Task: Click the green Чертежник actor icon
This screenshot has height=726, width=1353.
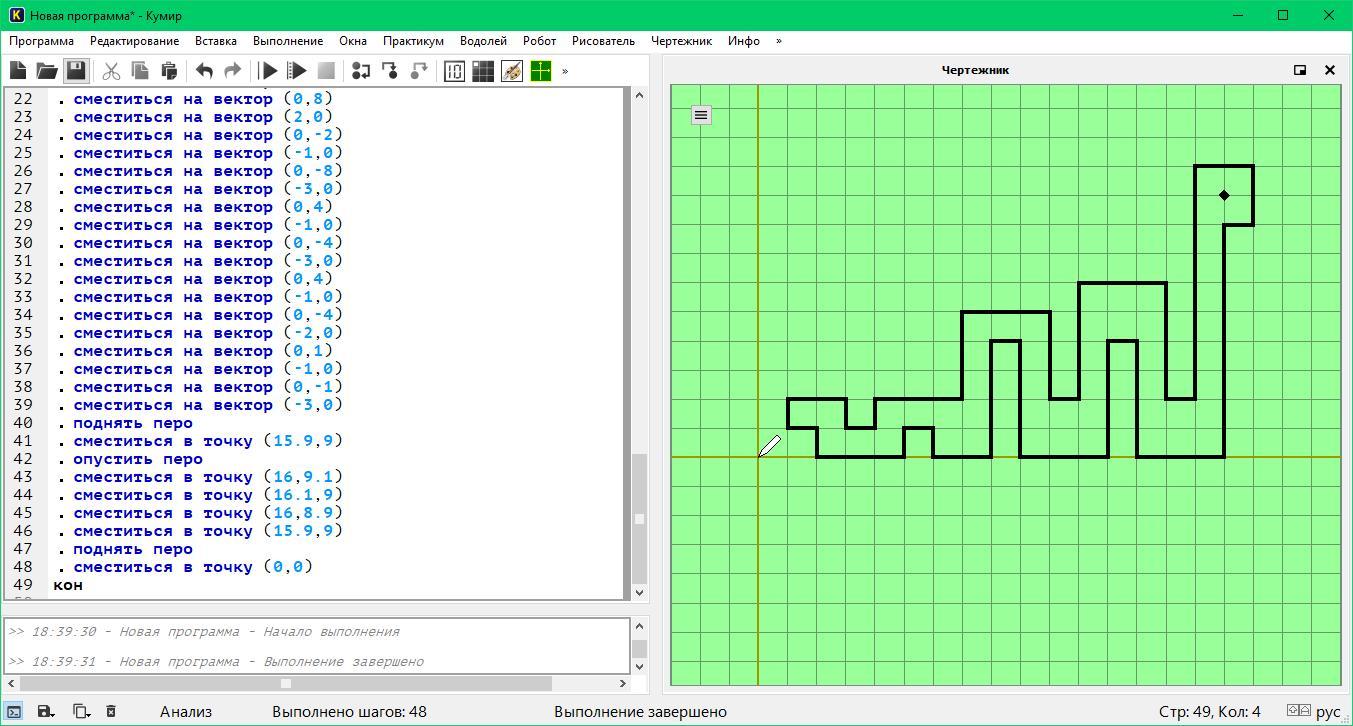Action: coord(541,71)
